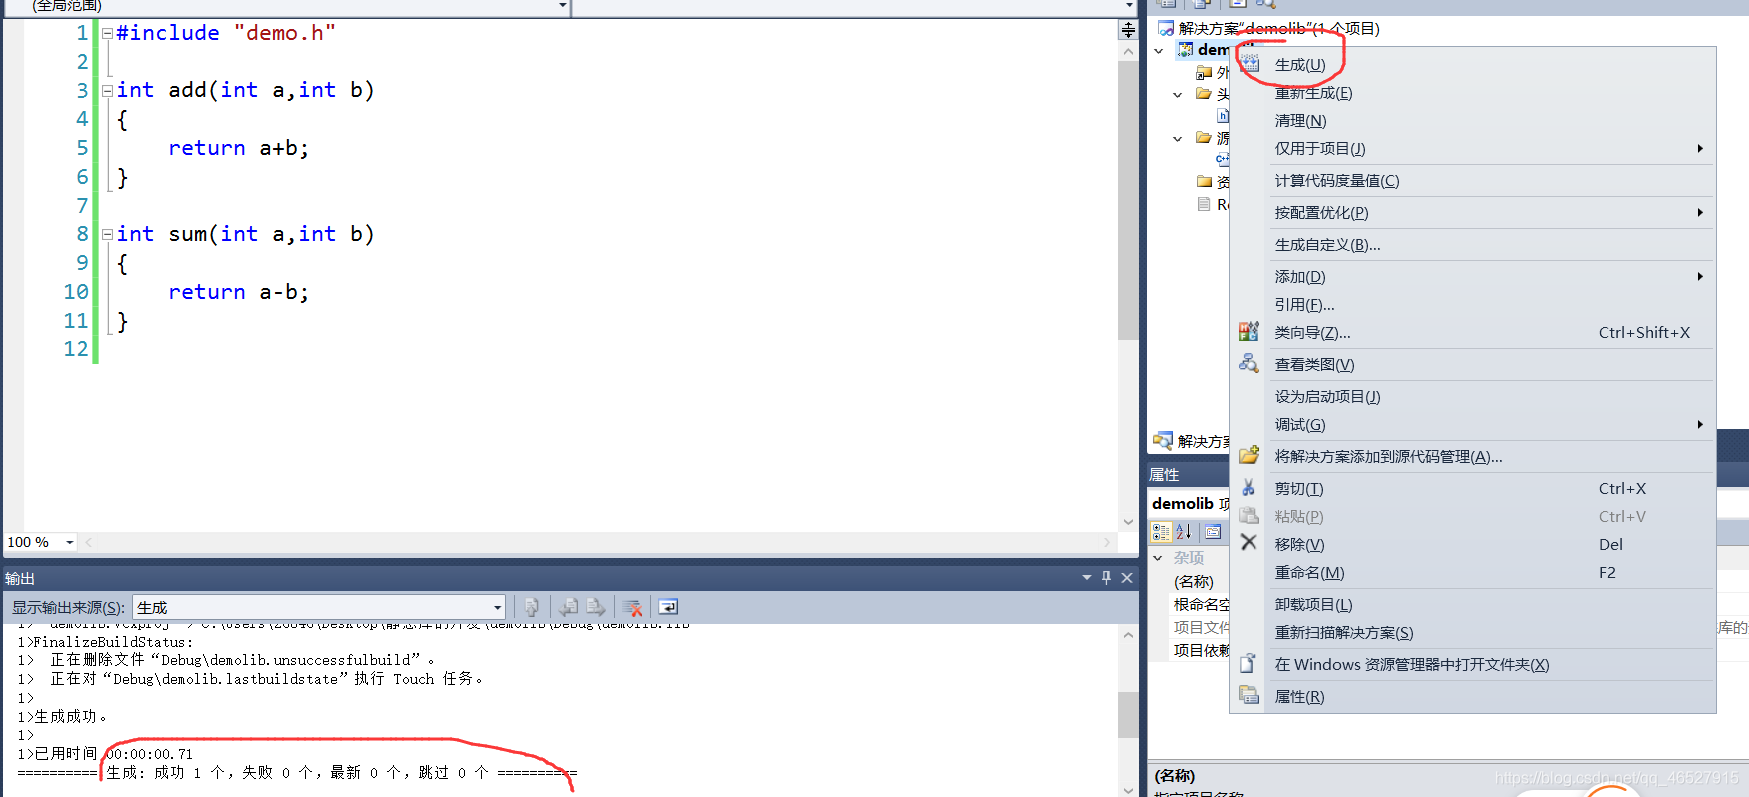The width and height of the screenshot is (1749, 797).
Task: Click the properties icon beside 属性(R)
Action: (x=1249, y=694)
